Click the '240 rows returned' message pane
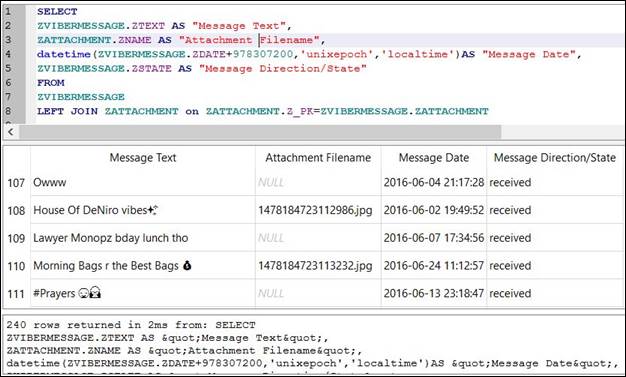Image resolution: width=626 pixels, height=377 pixels. pyautogui.click(x=313, y=344)
